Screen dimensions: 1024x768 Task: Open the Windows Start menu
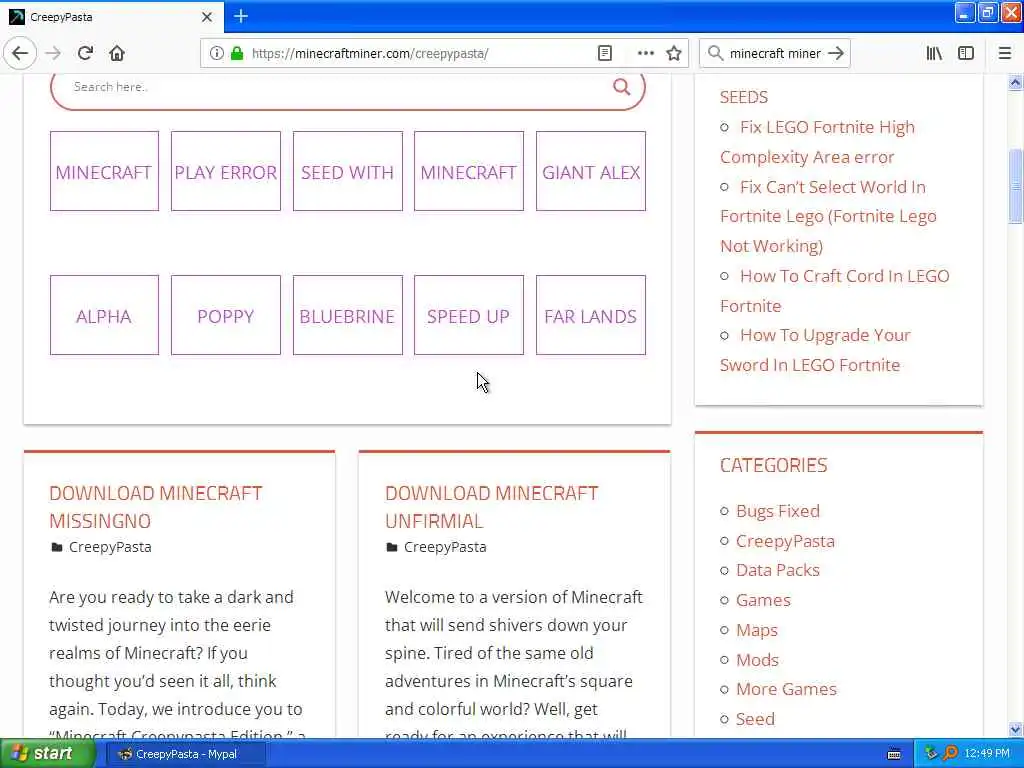click(x=47, y=754)
